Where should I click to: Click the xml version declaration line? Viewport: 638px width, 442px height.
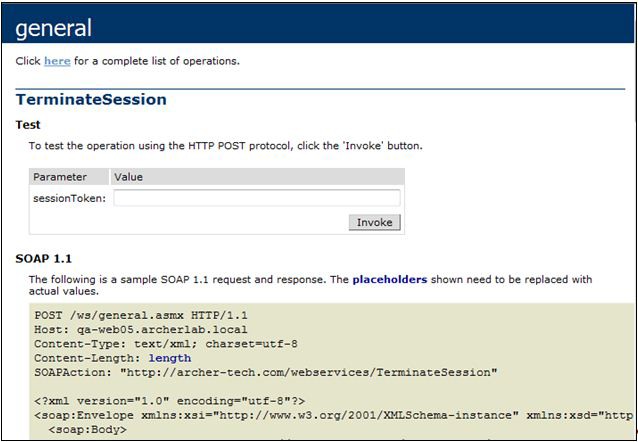(169, 401)
